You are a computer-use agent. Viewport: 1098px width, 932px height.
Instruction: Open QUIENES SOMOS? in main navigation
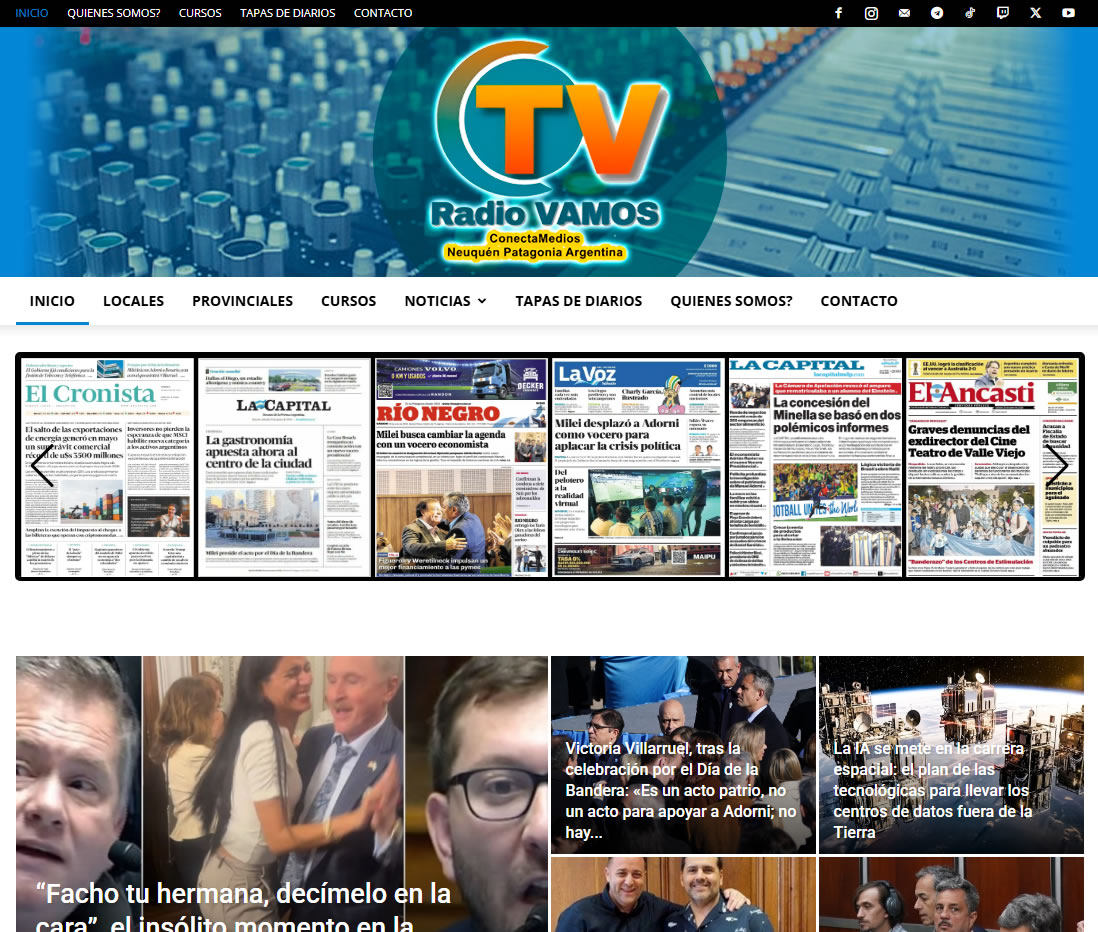click(731, 301)
